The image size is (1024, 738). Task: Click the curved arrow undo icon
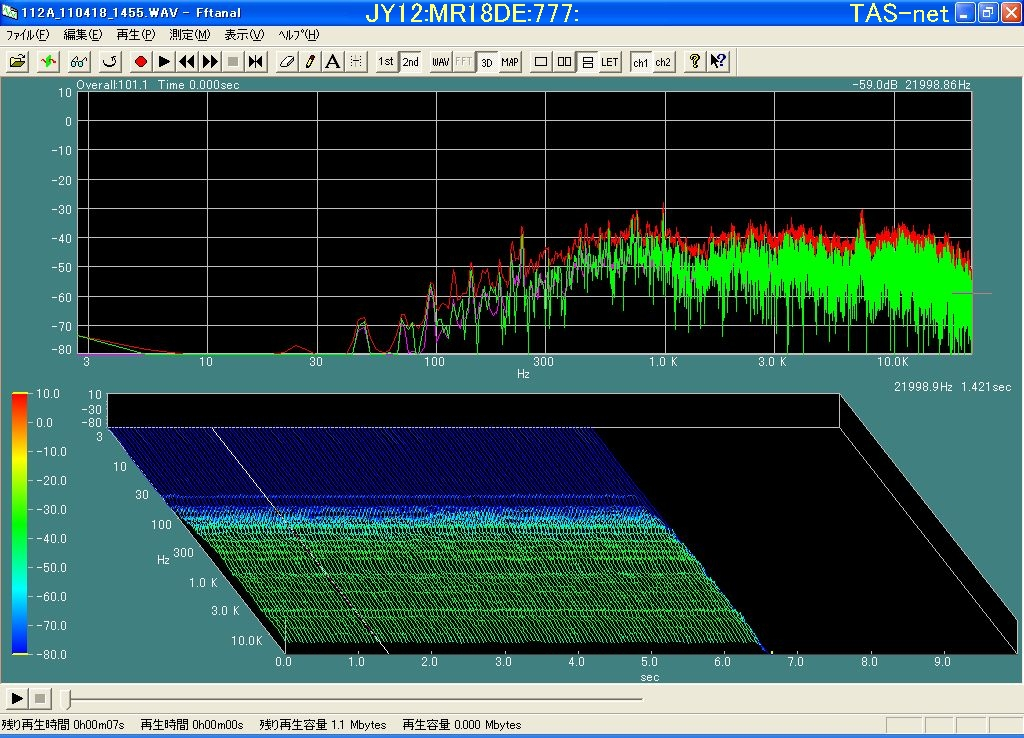(x=110, y=61)
